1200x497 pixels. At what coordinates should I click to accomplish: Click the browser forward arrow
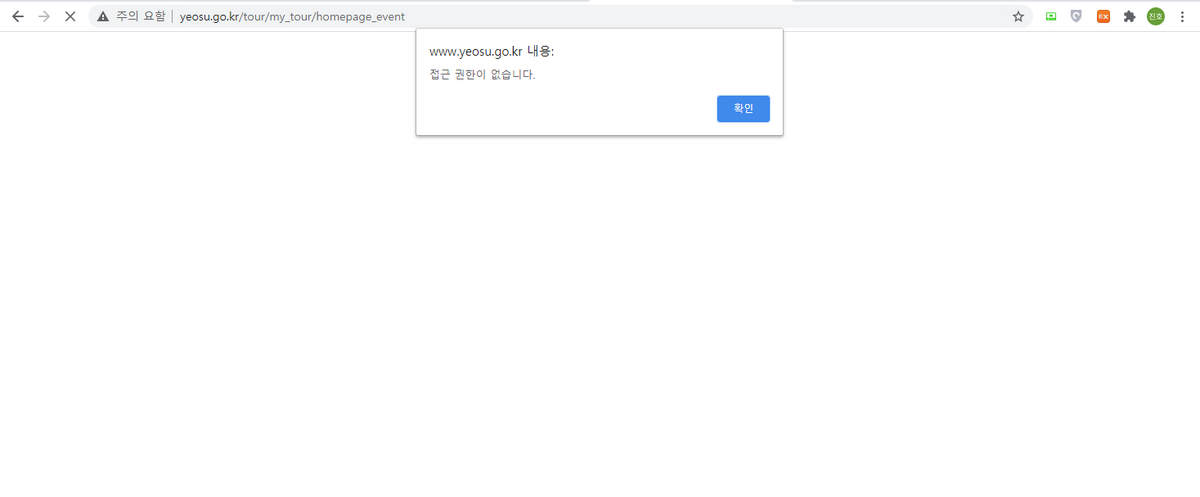[x=43, y=16]
